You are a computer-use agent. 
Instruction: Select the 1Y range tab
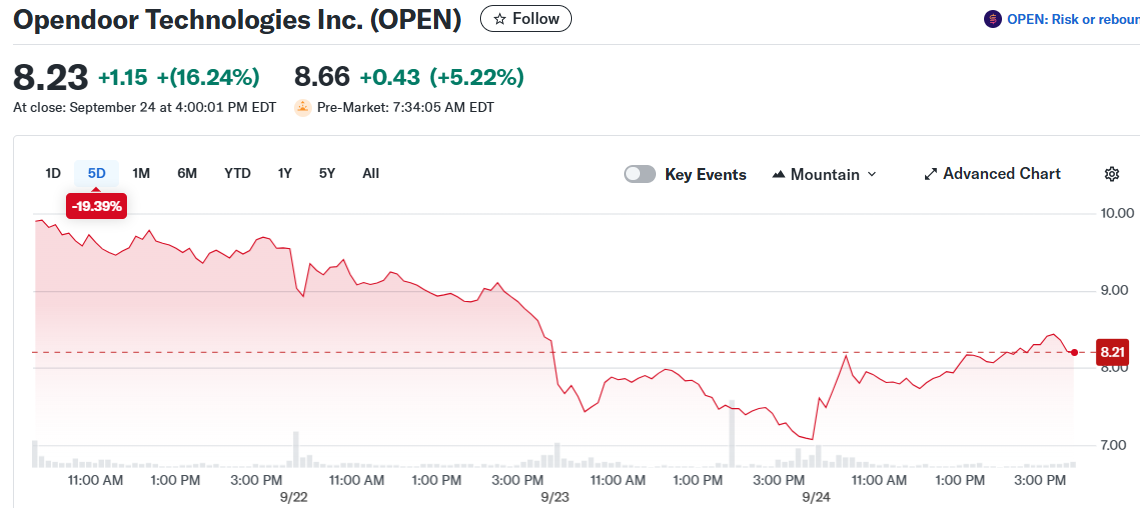[x=284, y=173]
